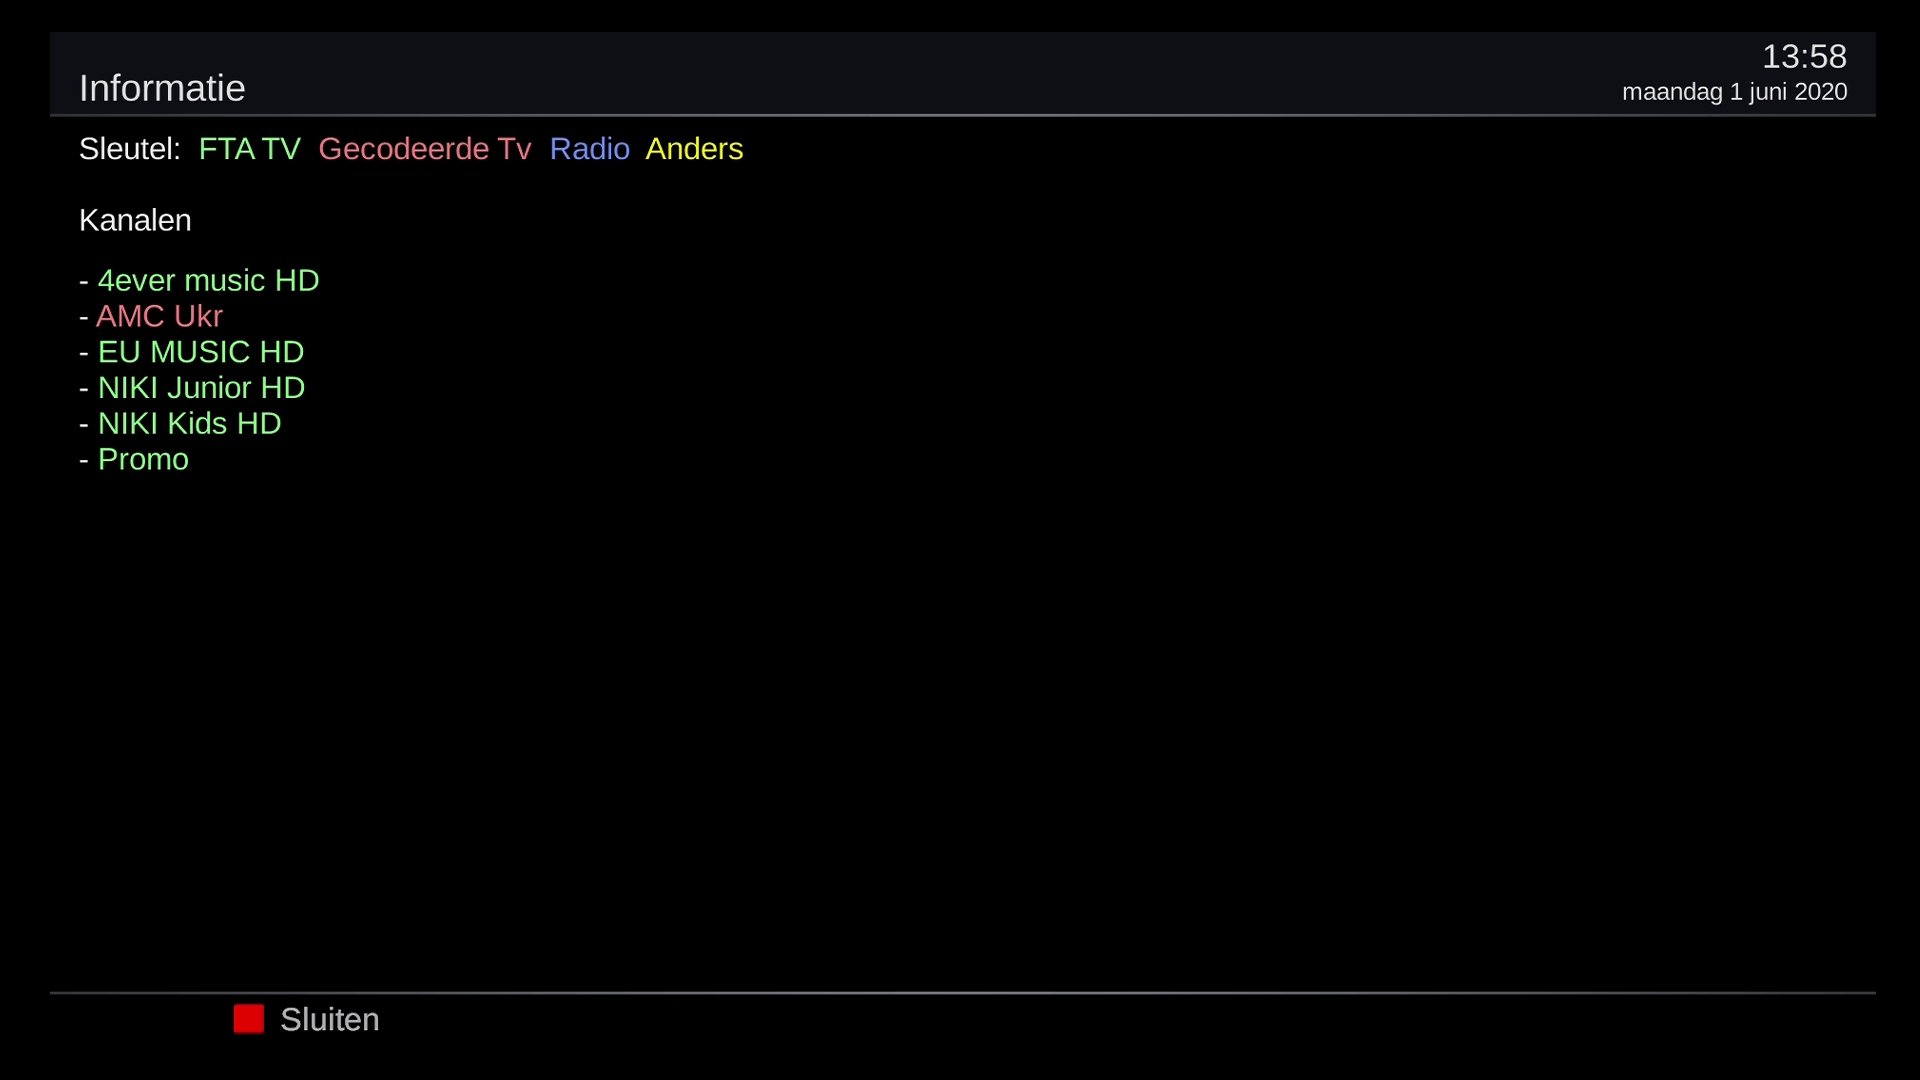Select the Promo channel entry
Viewport: 1920px width, 1080px height.
(143, 460)
